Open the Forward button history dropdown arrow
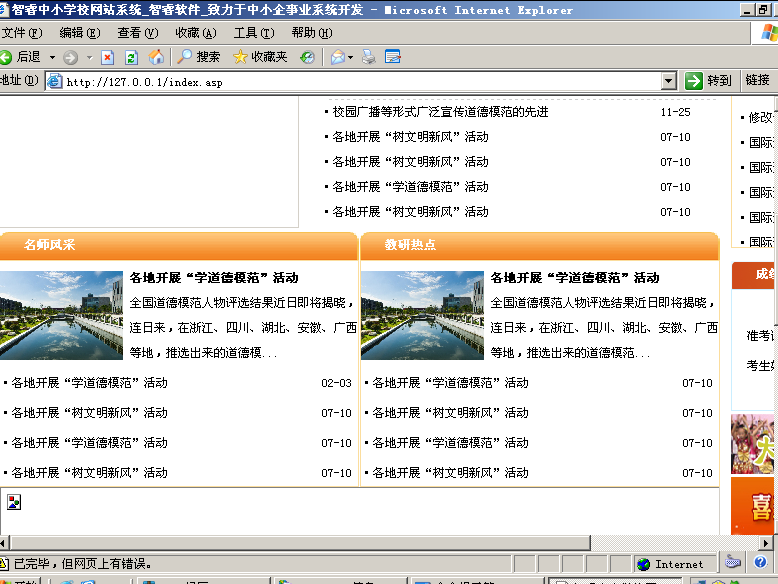 [x=90, y=58]
